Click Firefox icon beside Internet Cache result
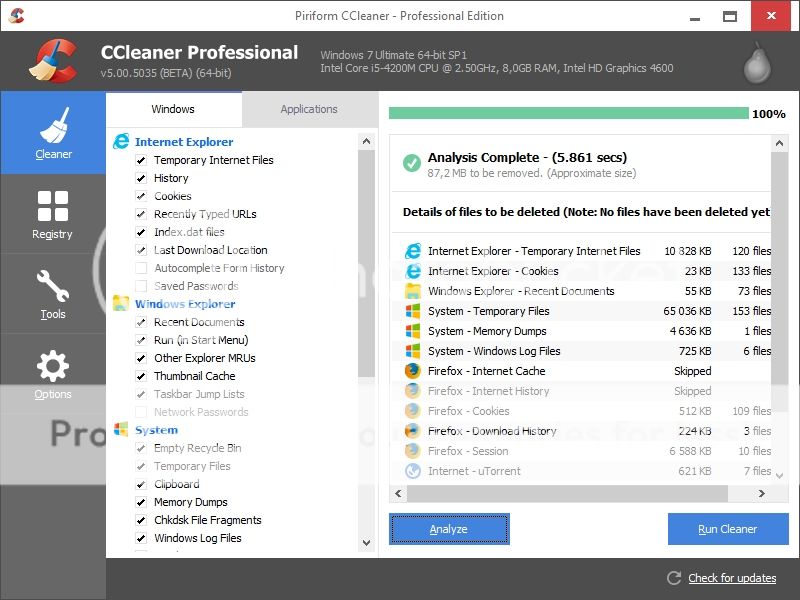Image resolution: width=800 pixels, height=600 pixels. click(x=413, y=371)
